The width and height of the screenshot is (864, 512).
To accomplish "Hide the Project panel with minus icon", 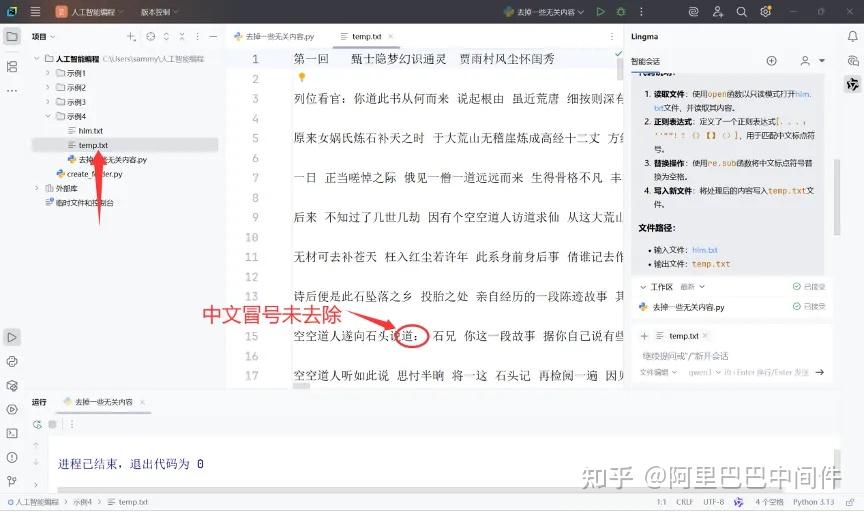I will [213, 36].
